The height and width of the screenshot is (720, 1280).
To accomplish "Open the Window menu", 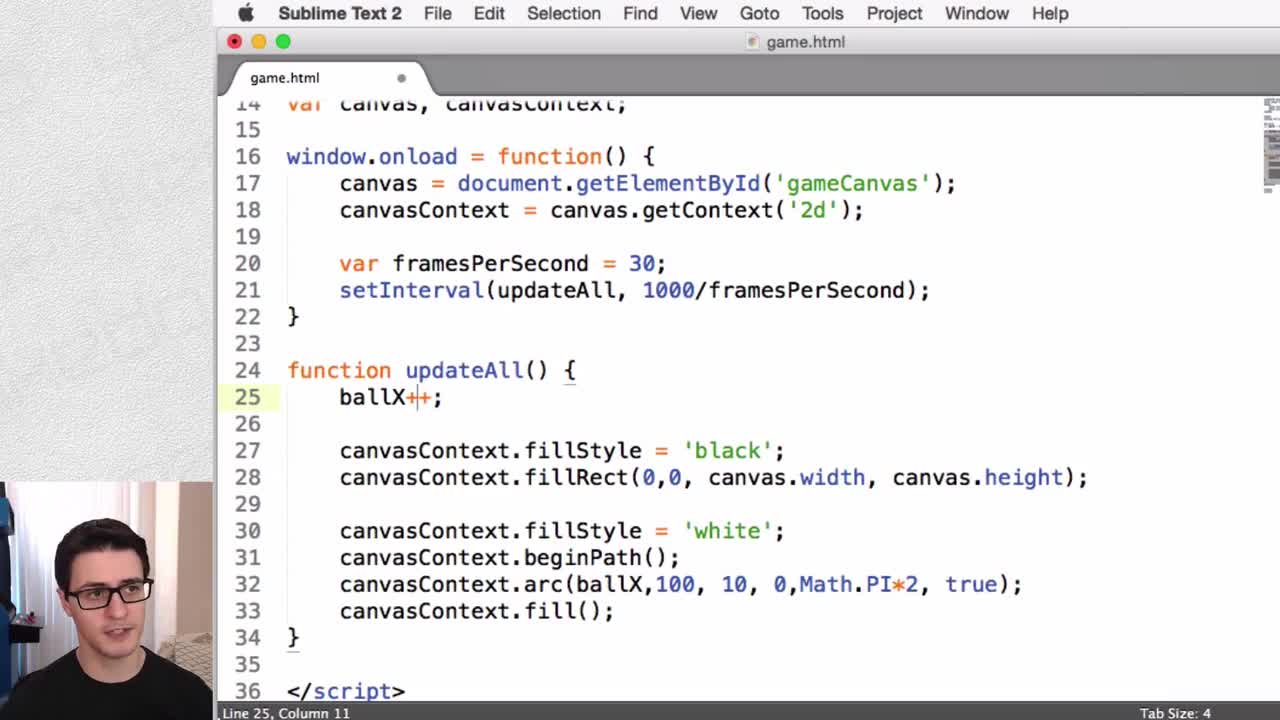I will point(977,13).
